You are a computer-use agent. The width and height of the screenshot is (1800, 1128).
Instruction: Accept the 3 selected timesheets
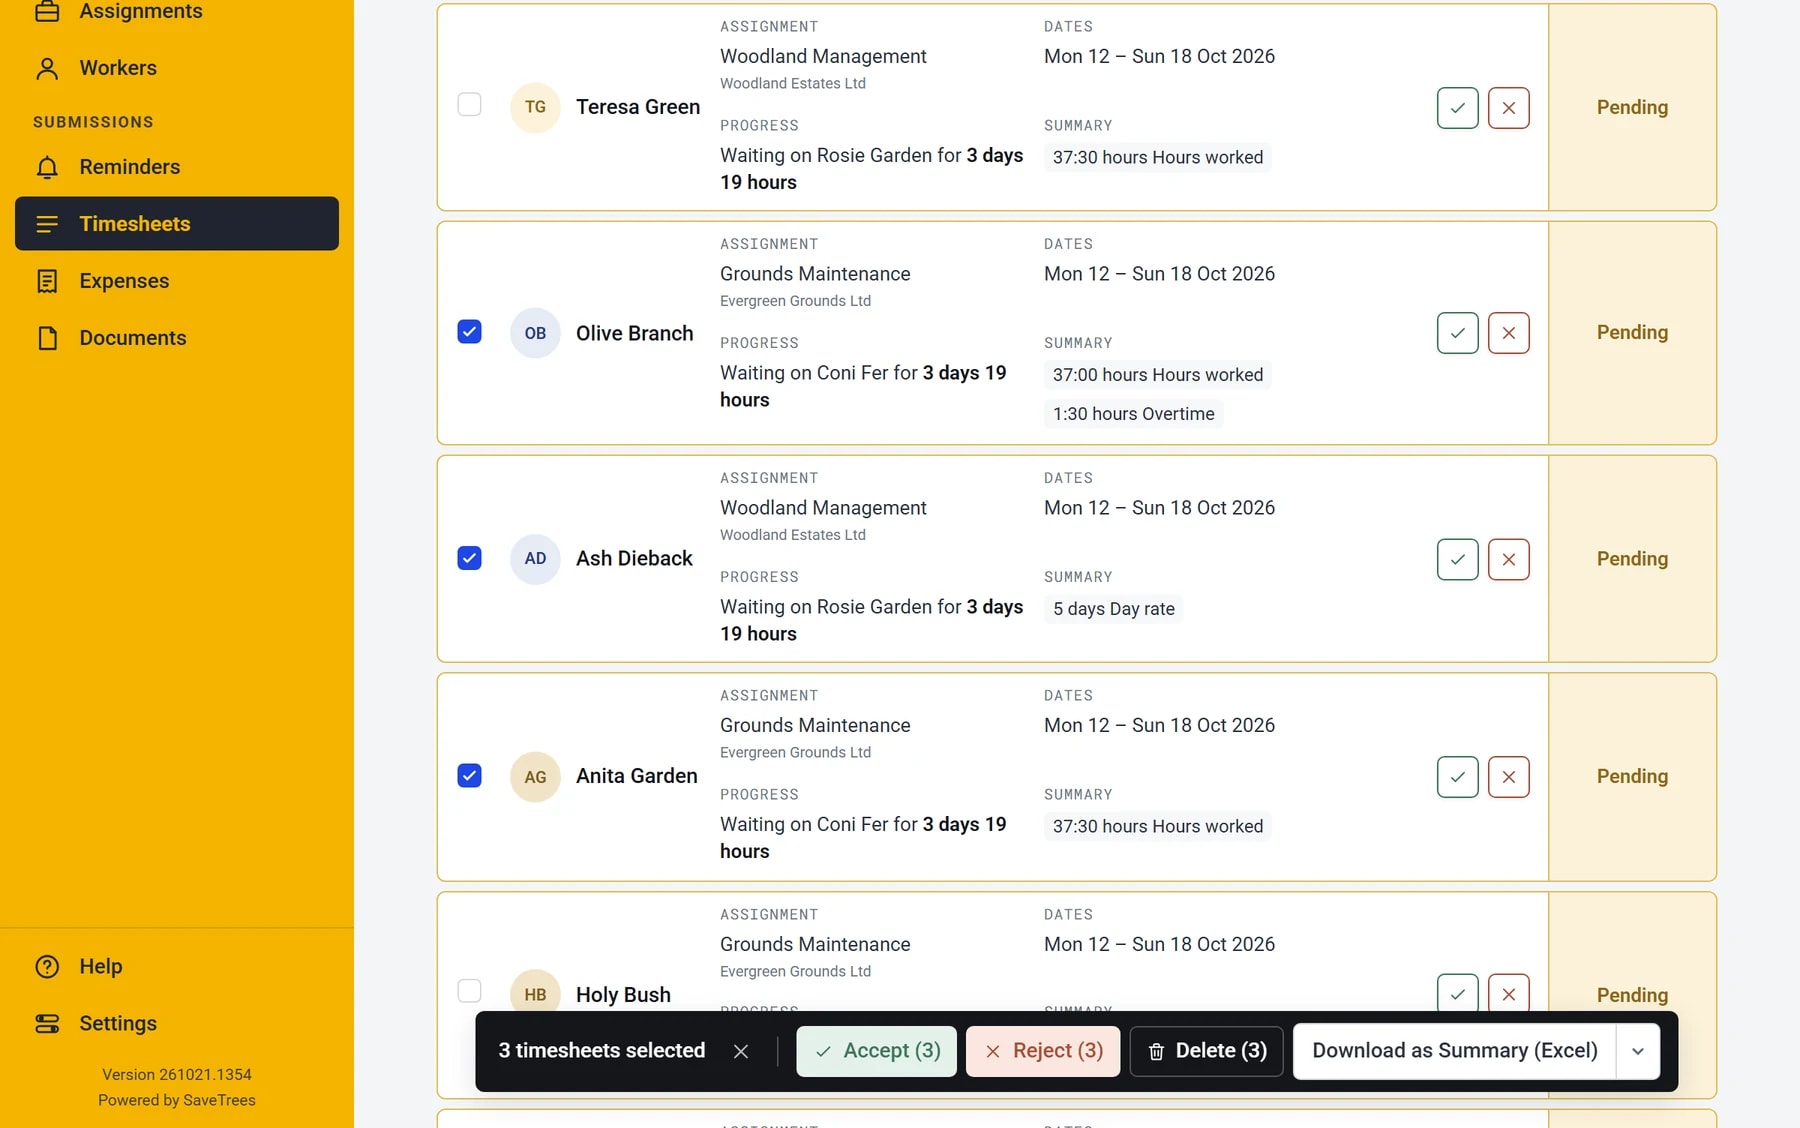[x=876, y=1051]
